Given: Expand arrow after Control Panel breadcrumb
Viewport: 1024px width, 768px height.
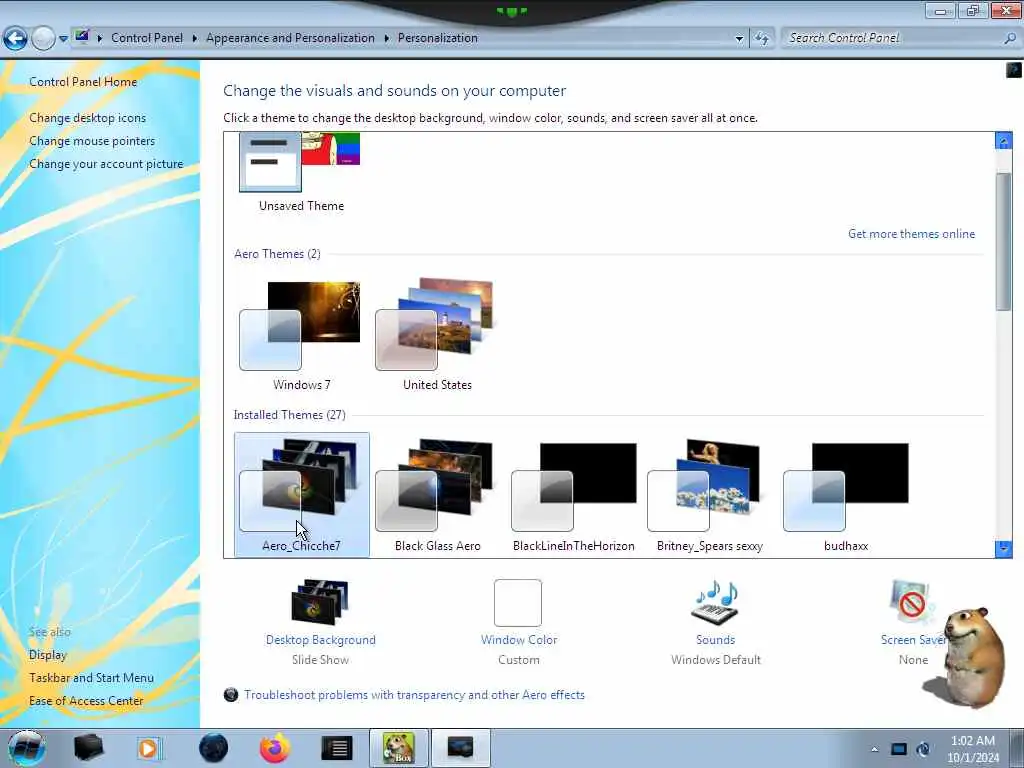Looking at the screenshot, I should [195, 38].
